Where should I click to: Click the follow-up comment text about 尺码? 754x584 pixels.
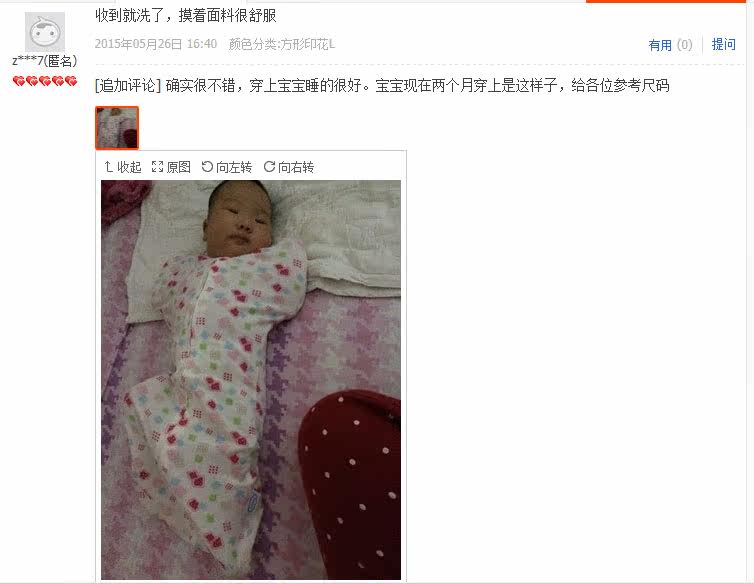coord(417,86)
